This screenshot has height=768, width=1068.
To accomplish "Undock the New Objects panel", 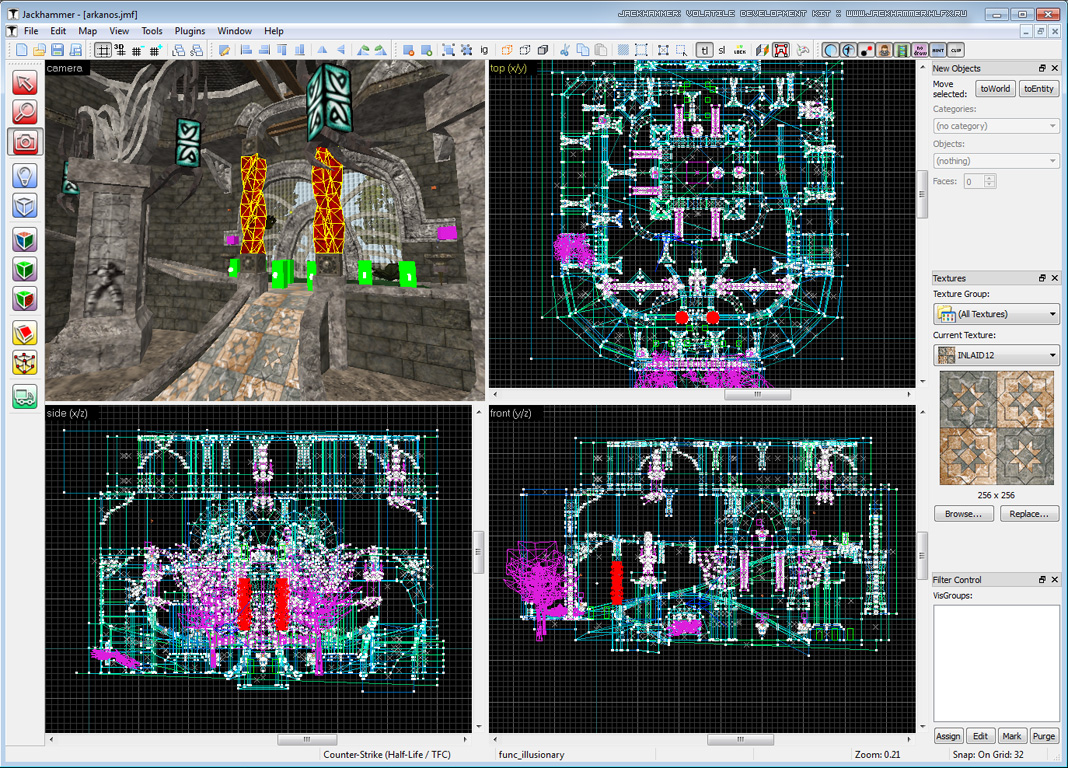I will click(x=1042, y=68).
